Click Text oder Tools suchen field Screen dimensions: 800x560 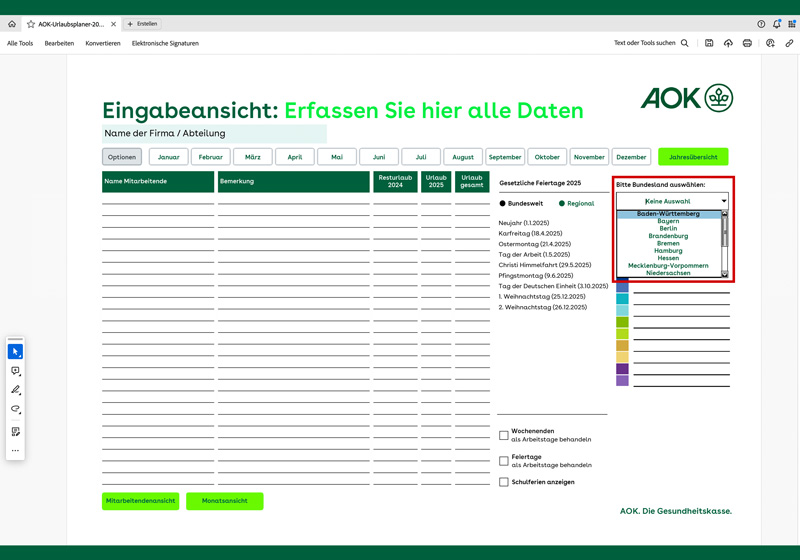(x=644, y=43)
